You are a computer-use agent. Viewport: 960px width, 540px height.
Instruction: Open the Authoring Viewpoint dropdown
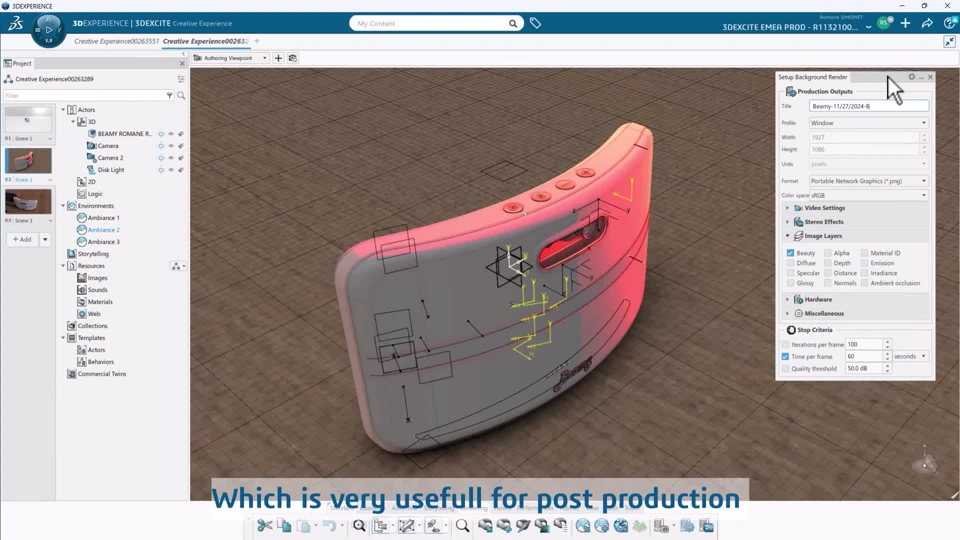tap(231, 58)
